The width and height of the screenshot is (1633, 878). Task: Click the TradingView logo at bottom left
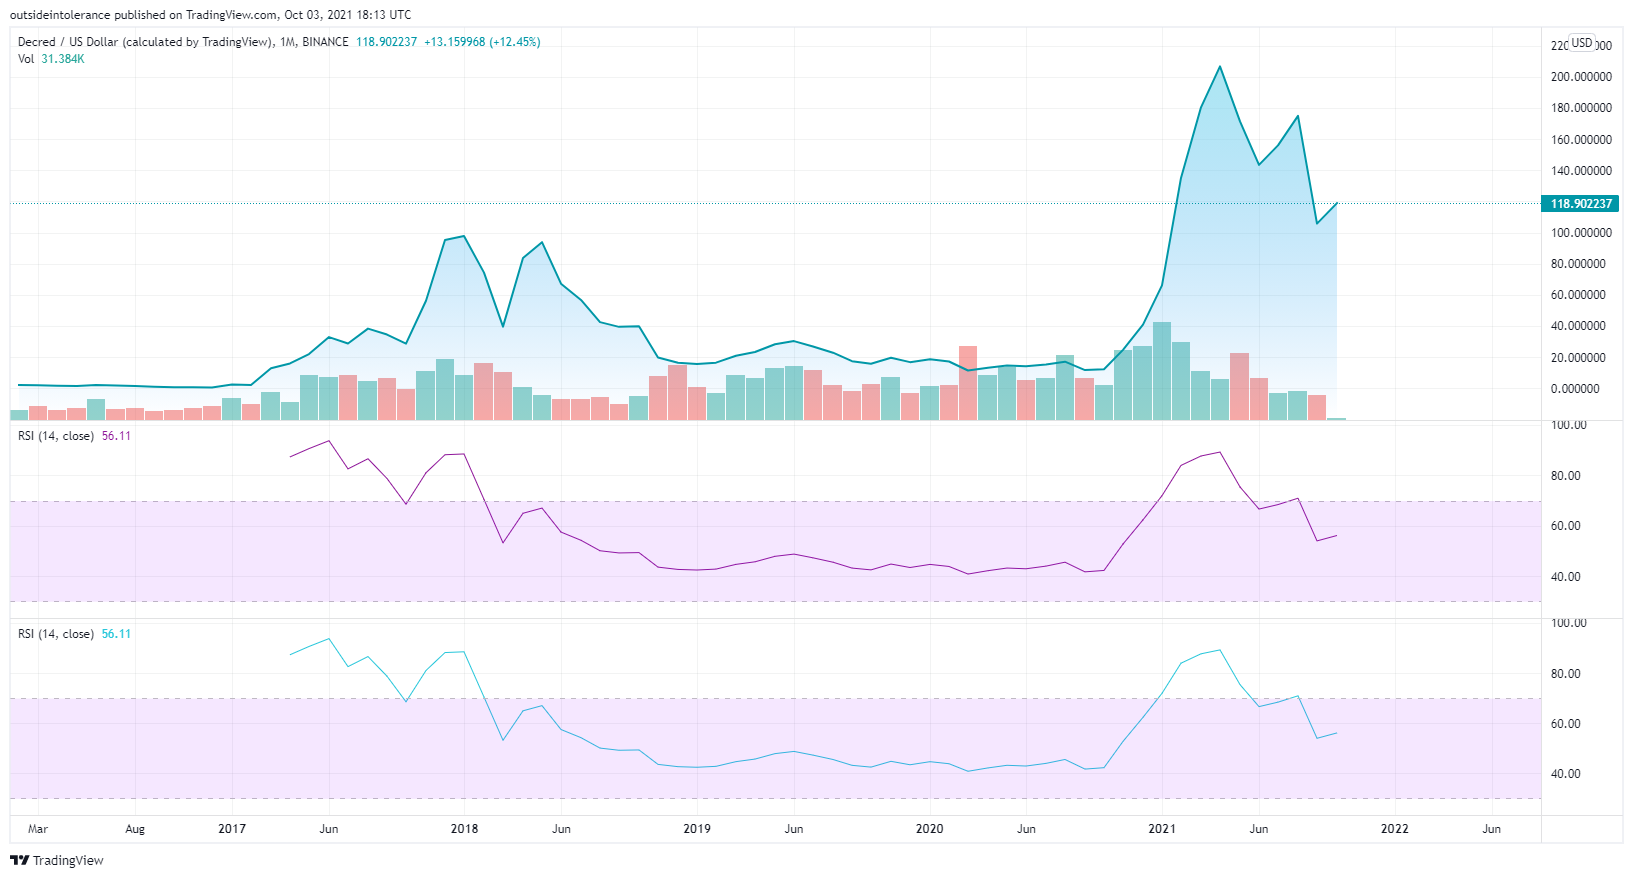(57, 860)
